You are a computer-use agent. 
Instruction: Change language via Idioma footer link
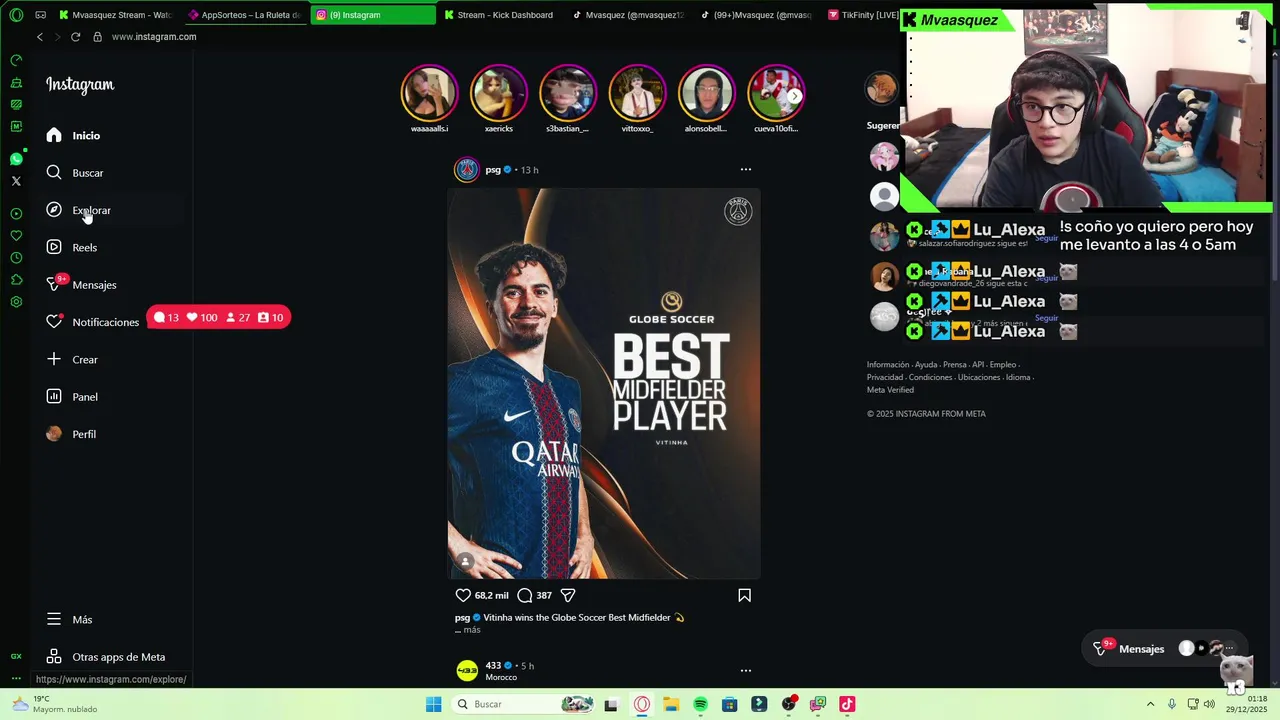[1018, 377]
